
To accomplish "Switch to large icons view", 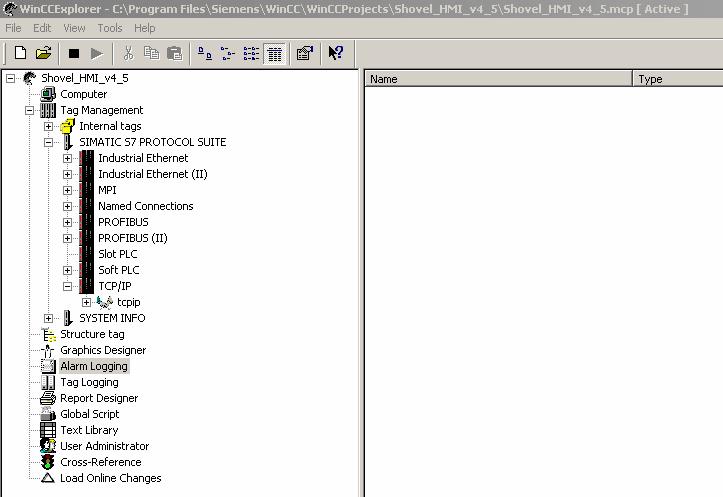I will [x=205, y=53].
